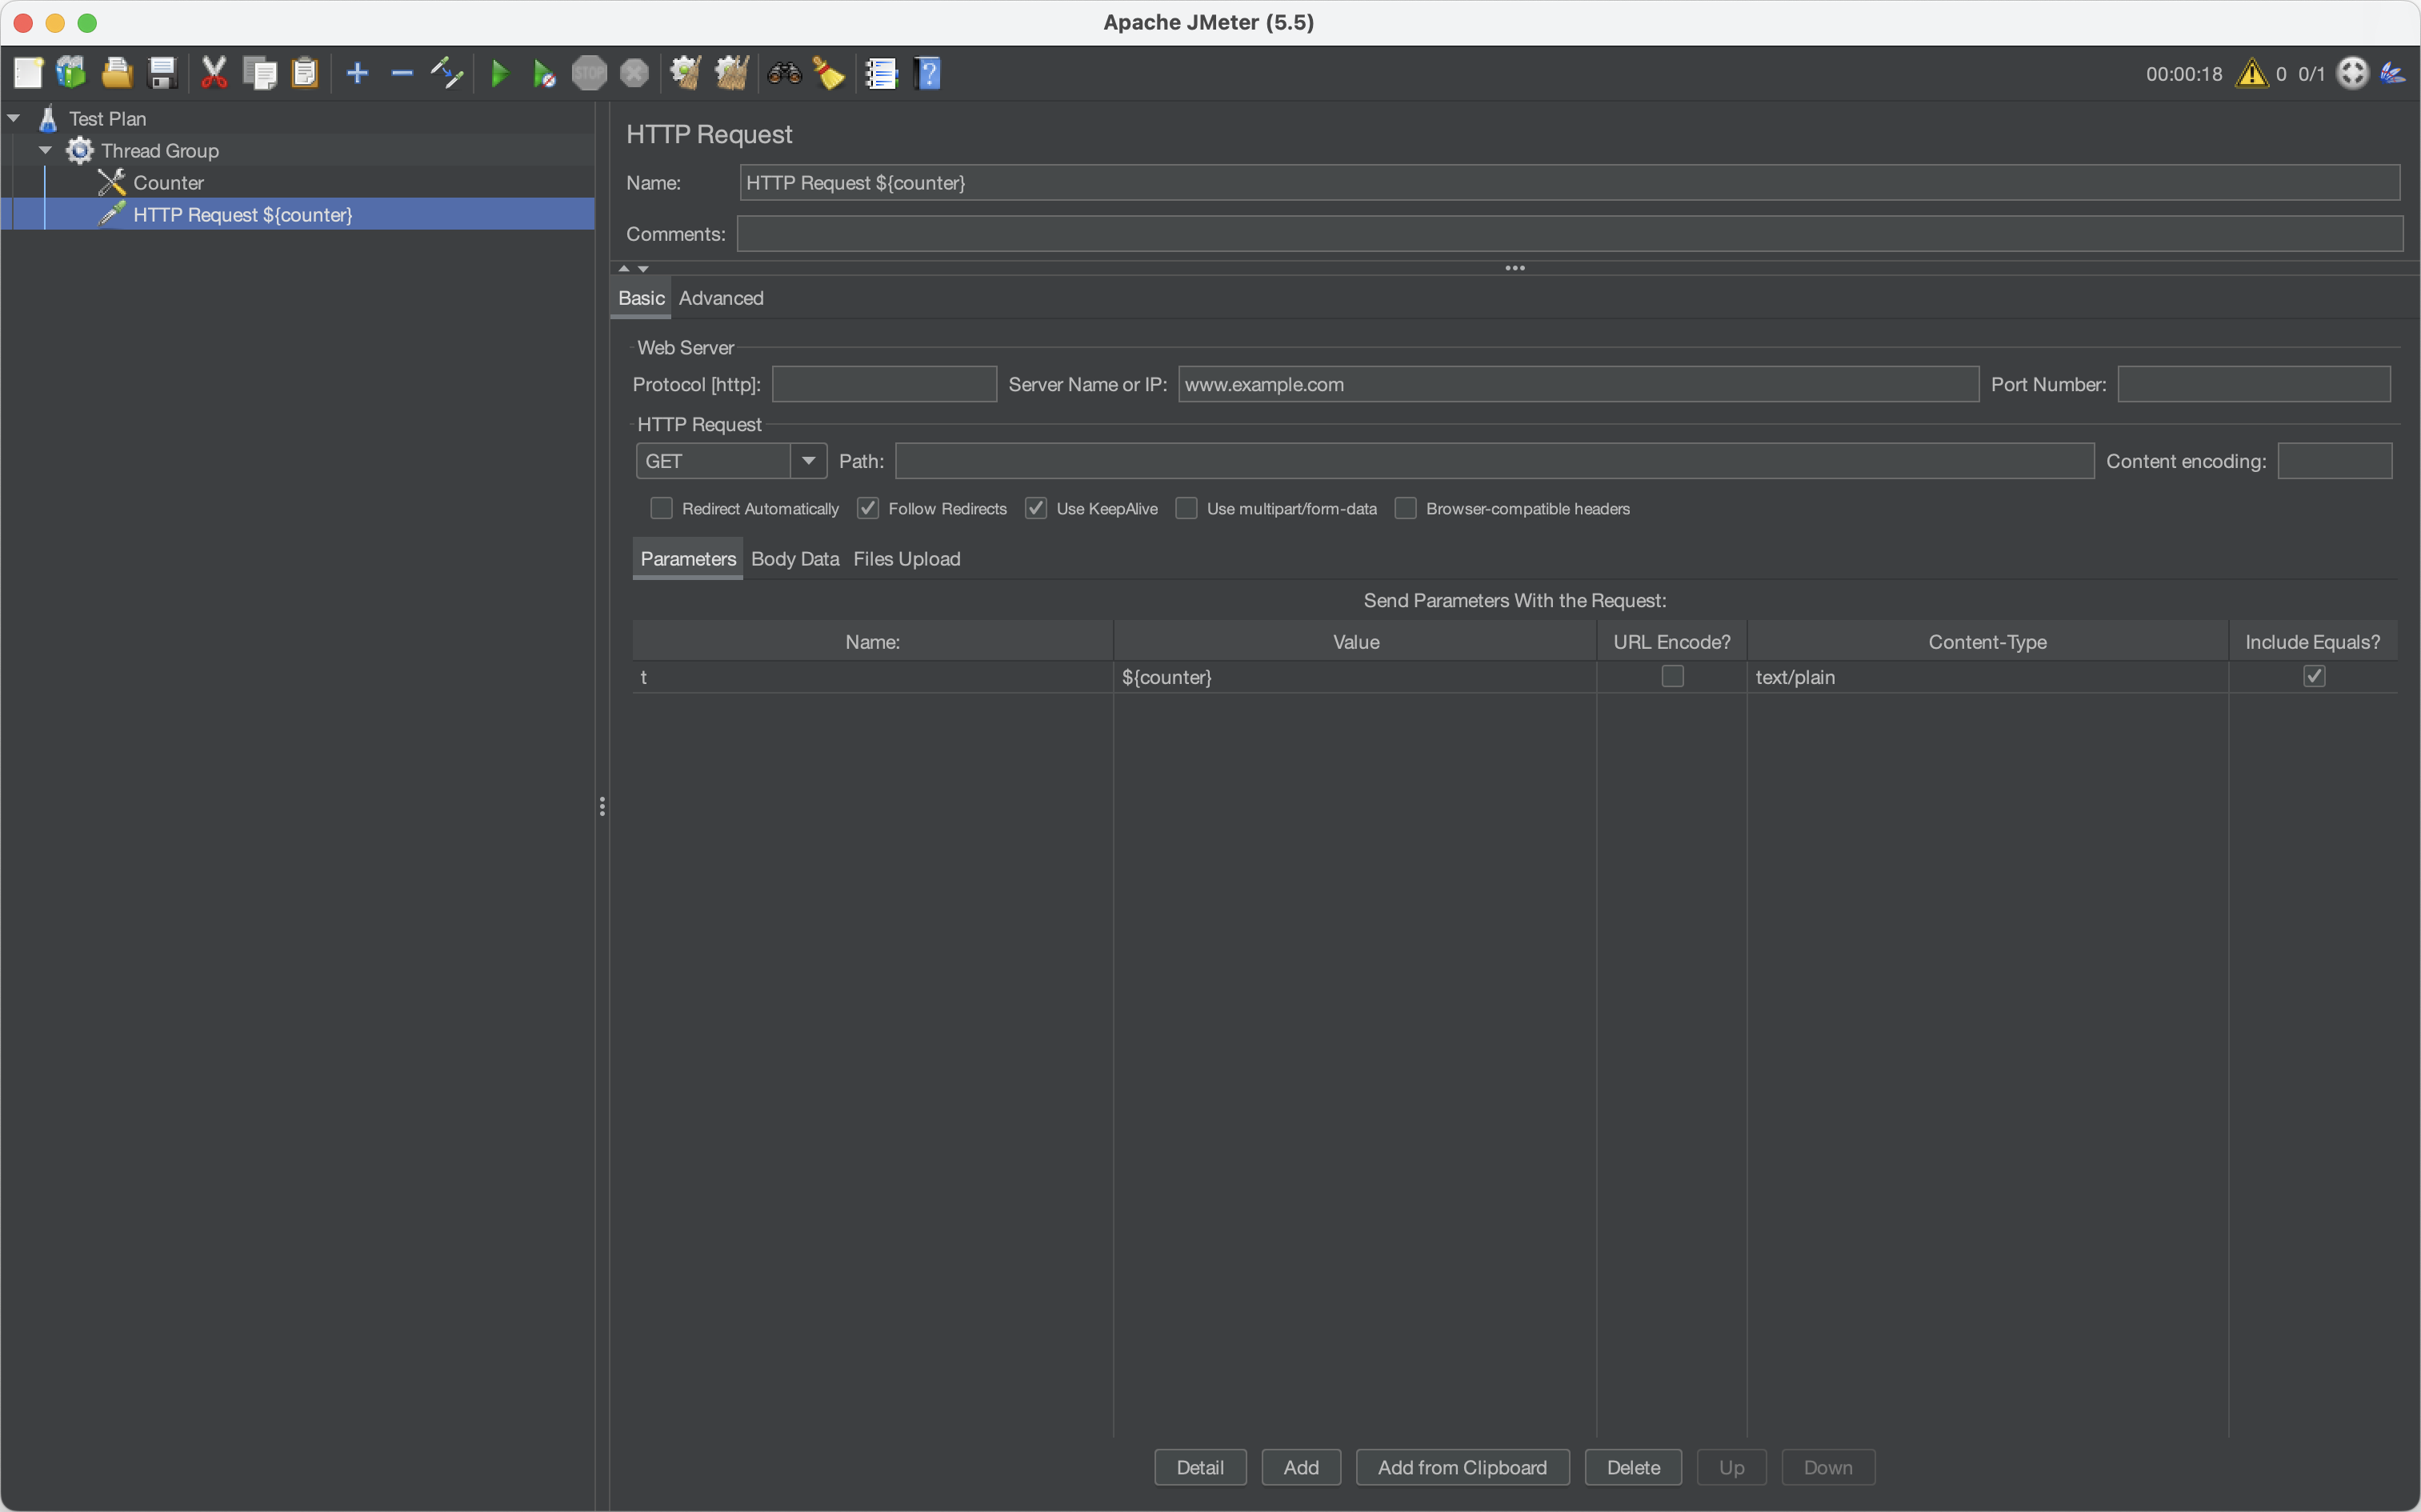Open the Function Helper list icon
This screenshot has width=2421, height=1512.
point(881,73)
